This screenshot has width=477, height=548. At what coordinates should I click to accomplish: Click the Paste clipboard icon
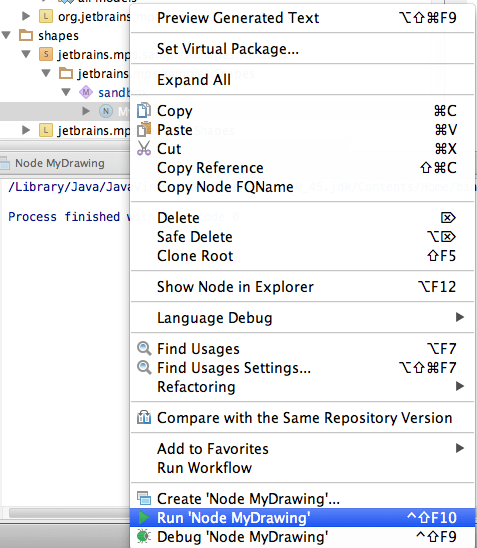(144, 129)
